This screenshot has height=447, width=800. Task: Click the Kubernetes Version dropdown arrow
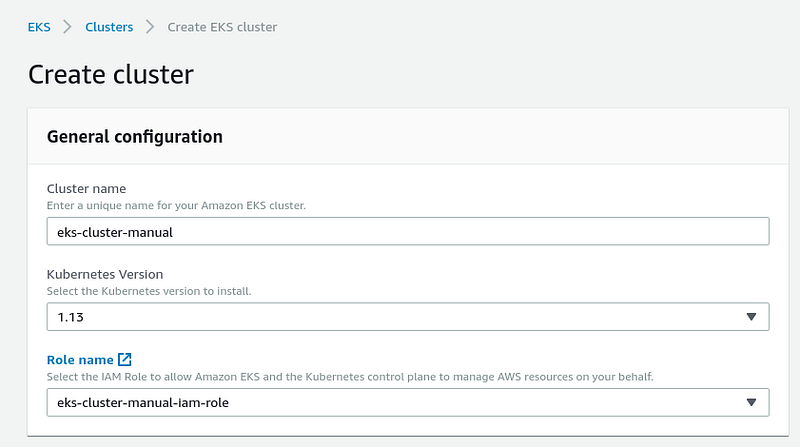[751, 317]
